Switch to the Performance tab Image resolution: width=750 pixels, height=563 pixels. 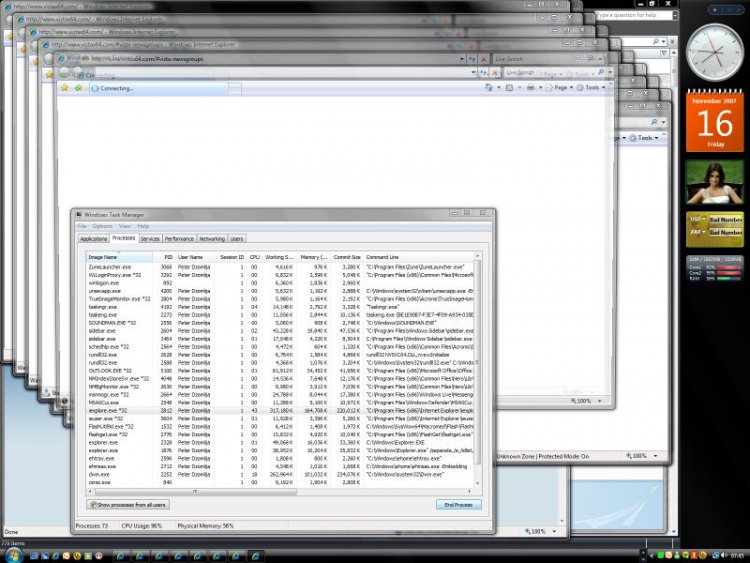point(179,239)
